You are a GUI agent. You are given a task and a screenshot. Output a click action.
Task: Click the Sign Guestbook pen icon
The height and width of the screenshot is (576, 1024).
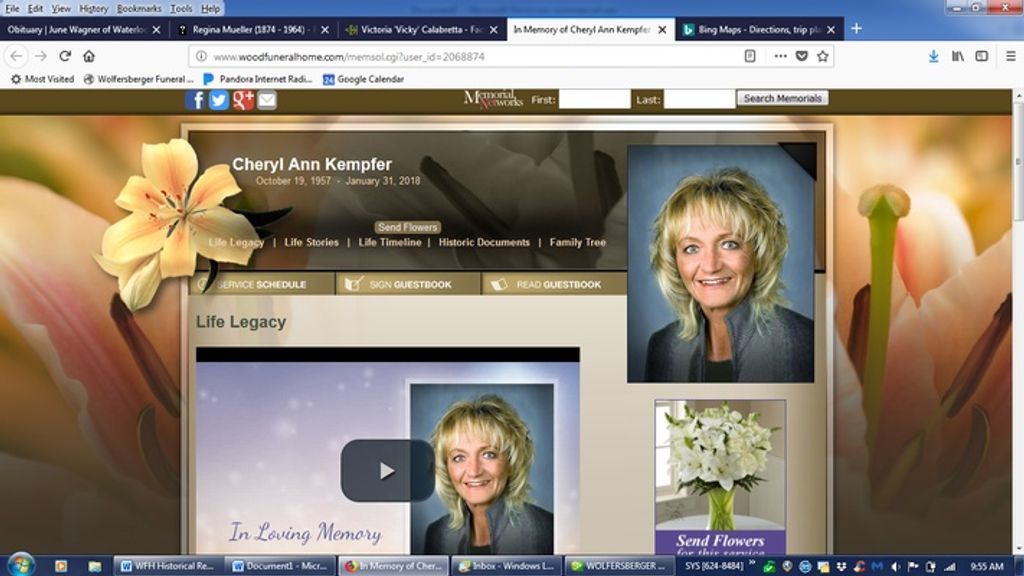pos(350,284)
